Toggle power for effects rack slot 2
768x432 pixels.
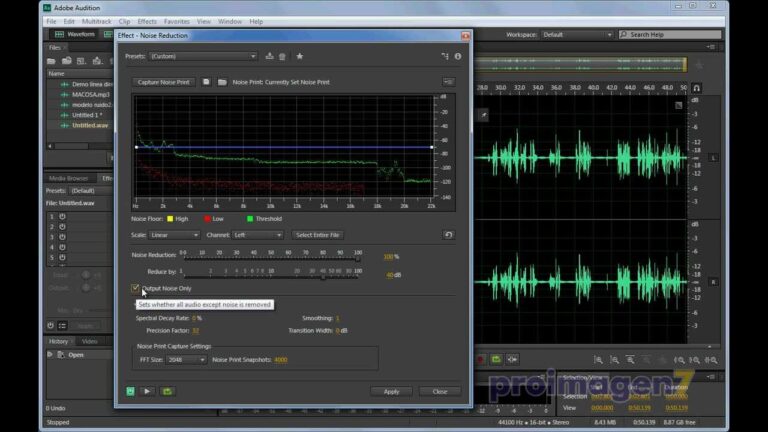pyautogui.click(x=63, y=226)
